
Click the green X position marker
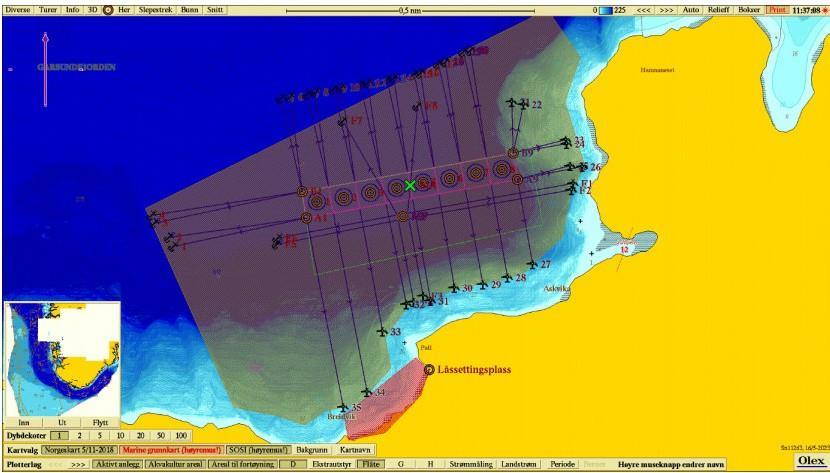click(410, 185)
